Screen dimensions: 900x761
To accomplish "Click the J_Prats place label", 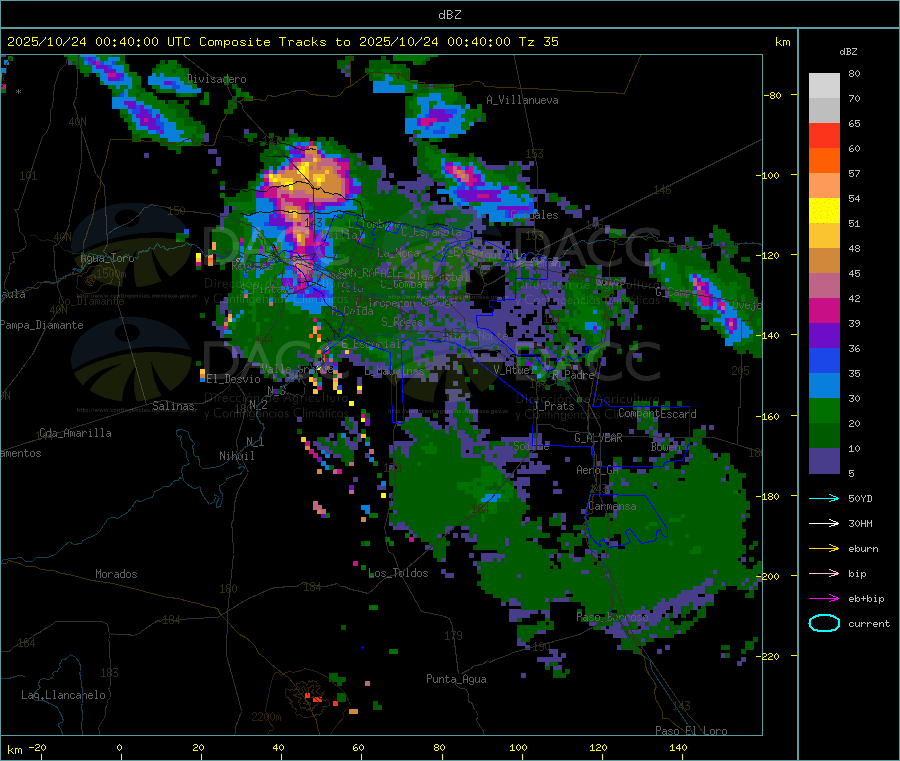I will [554, 406].
